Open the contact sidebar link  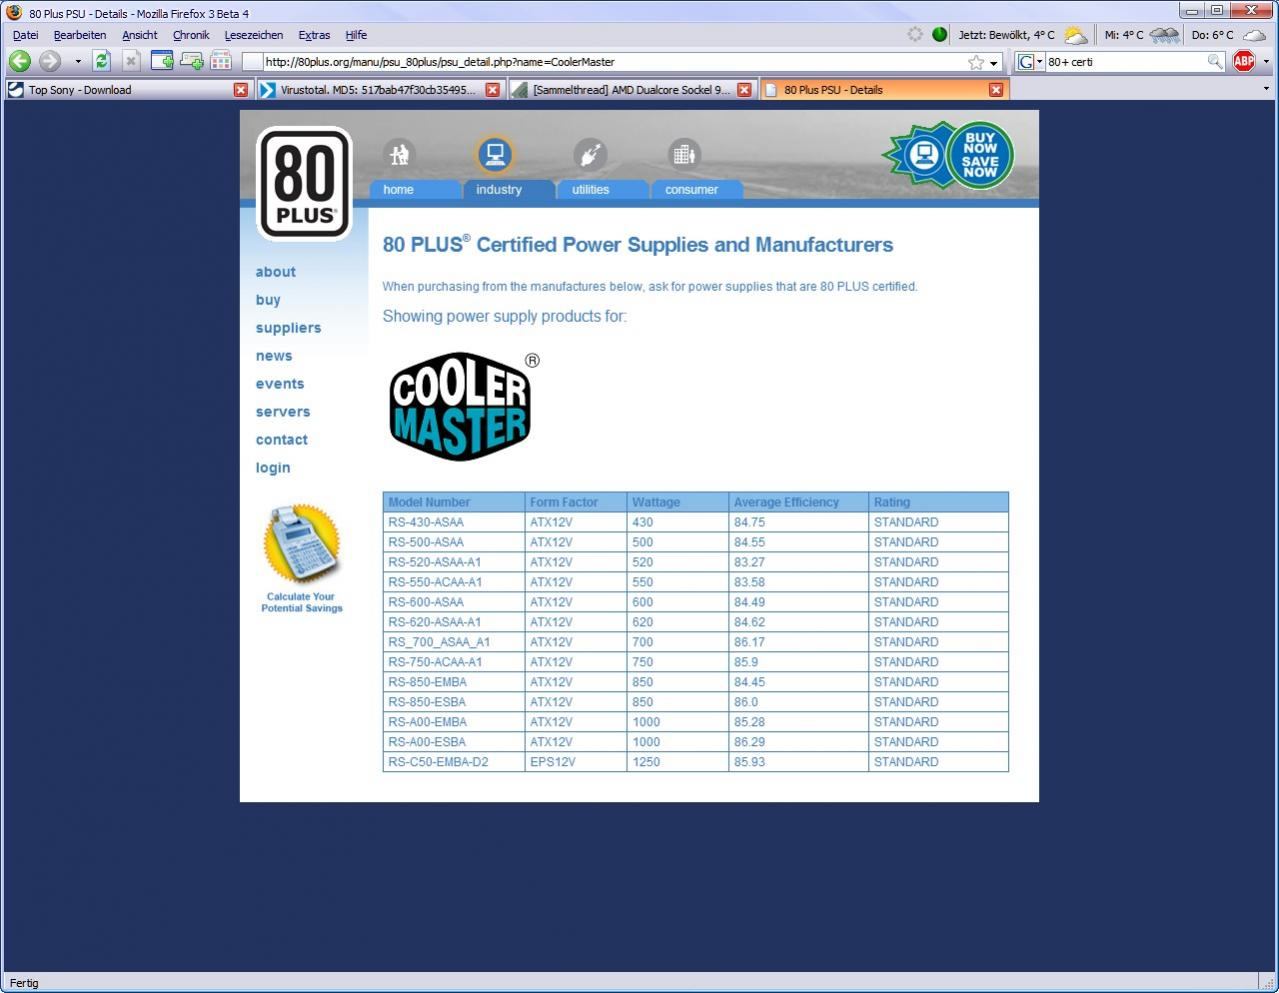[x=281, y=440]
